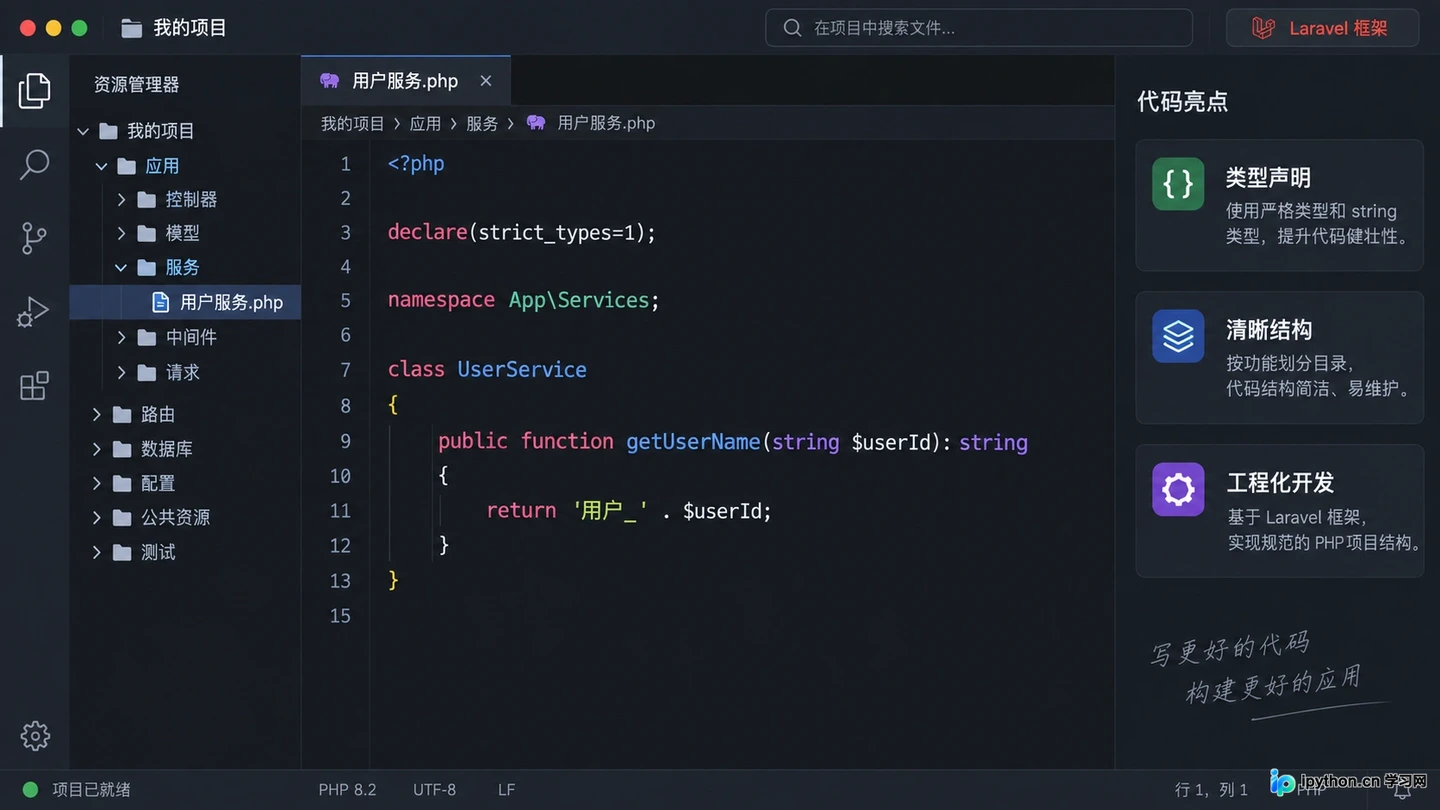Open the Run and Debug icon
This screenshot has width=1440, height=810.
(x=34, y=312)
